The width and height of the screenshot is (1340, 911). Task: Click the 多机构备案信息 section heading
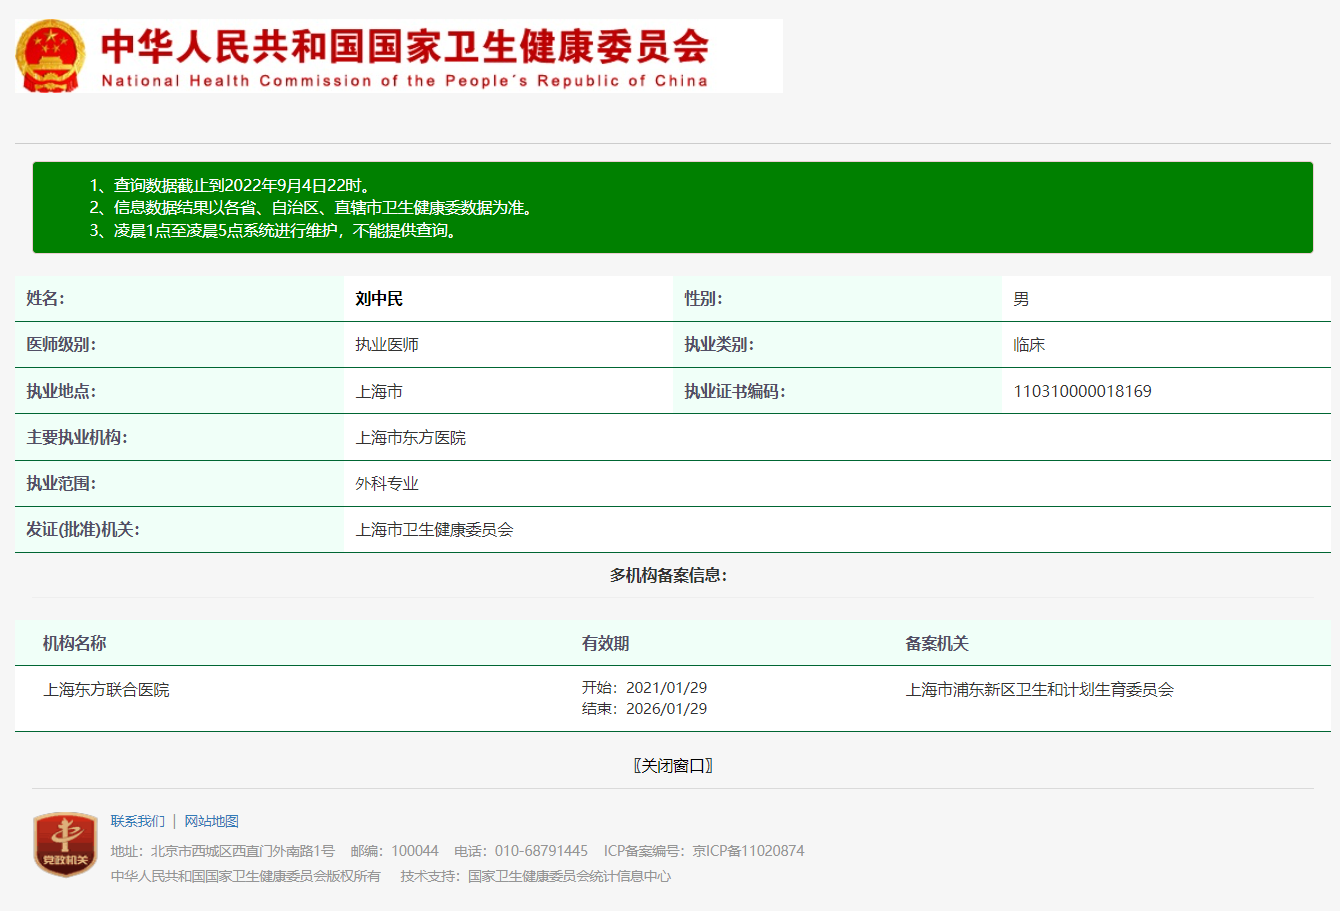pos(669,575)
